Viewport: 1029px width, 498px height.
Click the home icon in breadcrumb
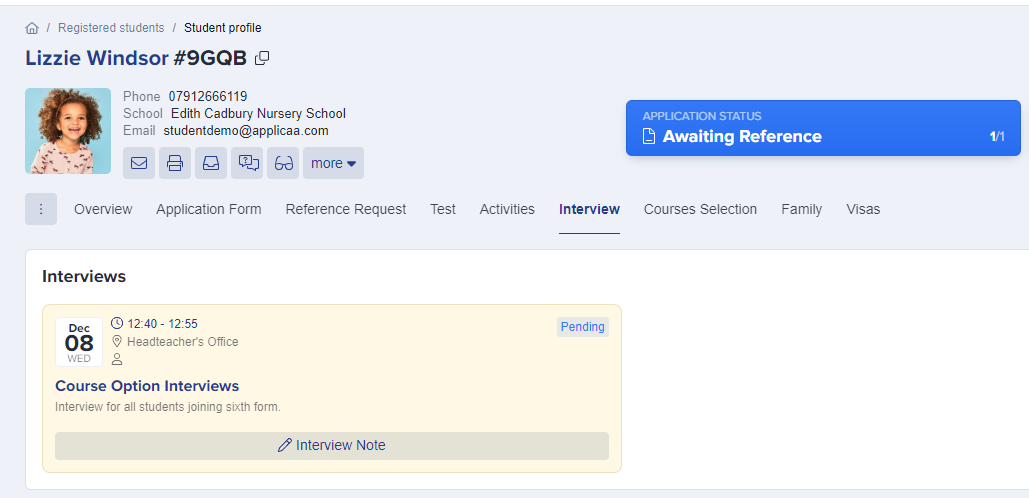(32, 28)
